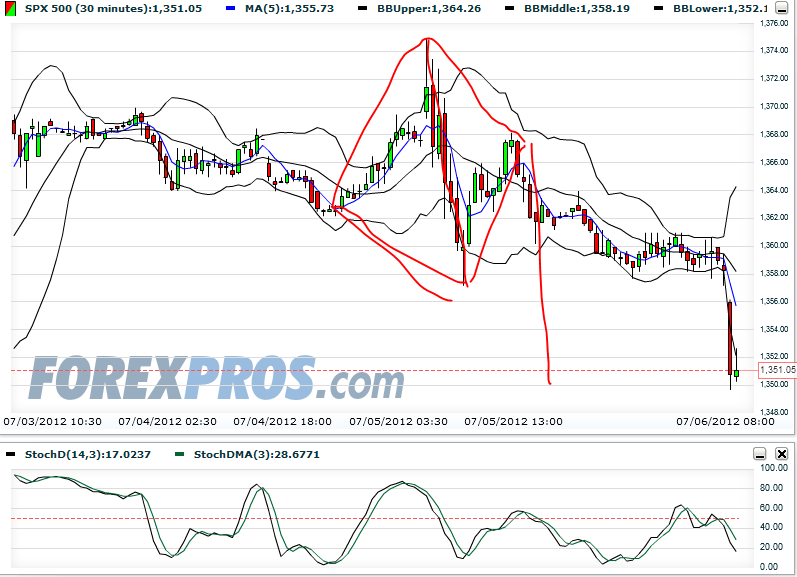Viewport: 797px width, 577px height.
Task: Click the 20.00 stochastic axis label
Action: click(x=771, y=546)
